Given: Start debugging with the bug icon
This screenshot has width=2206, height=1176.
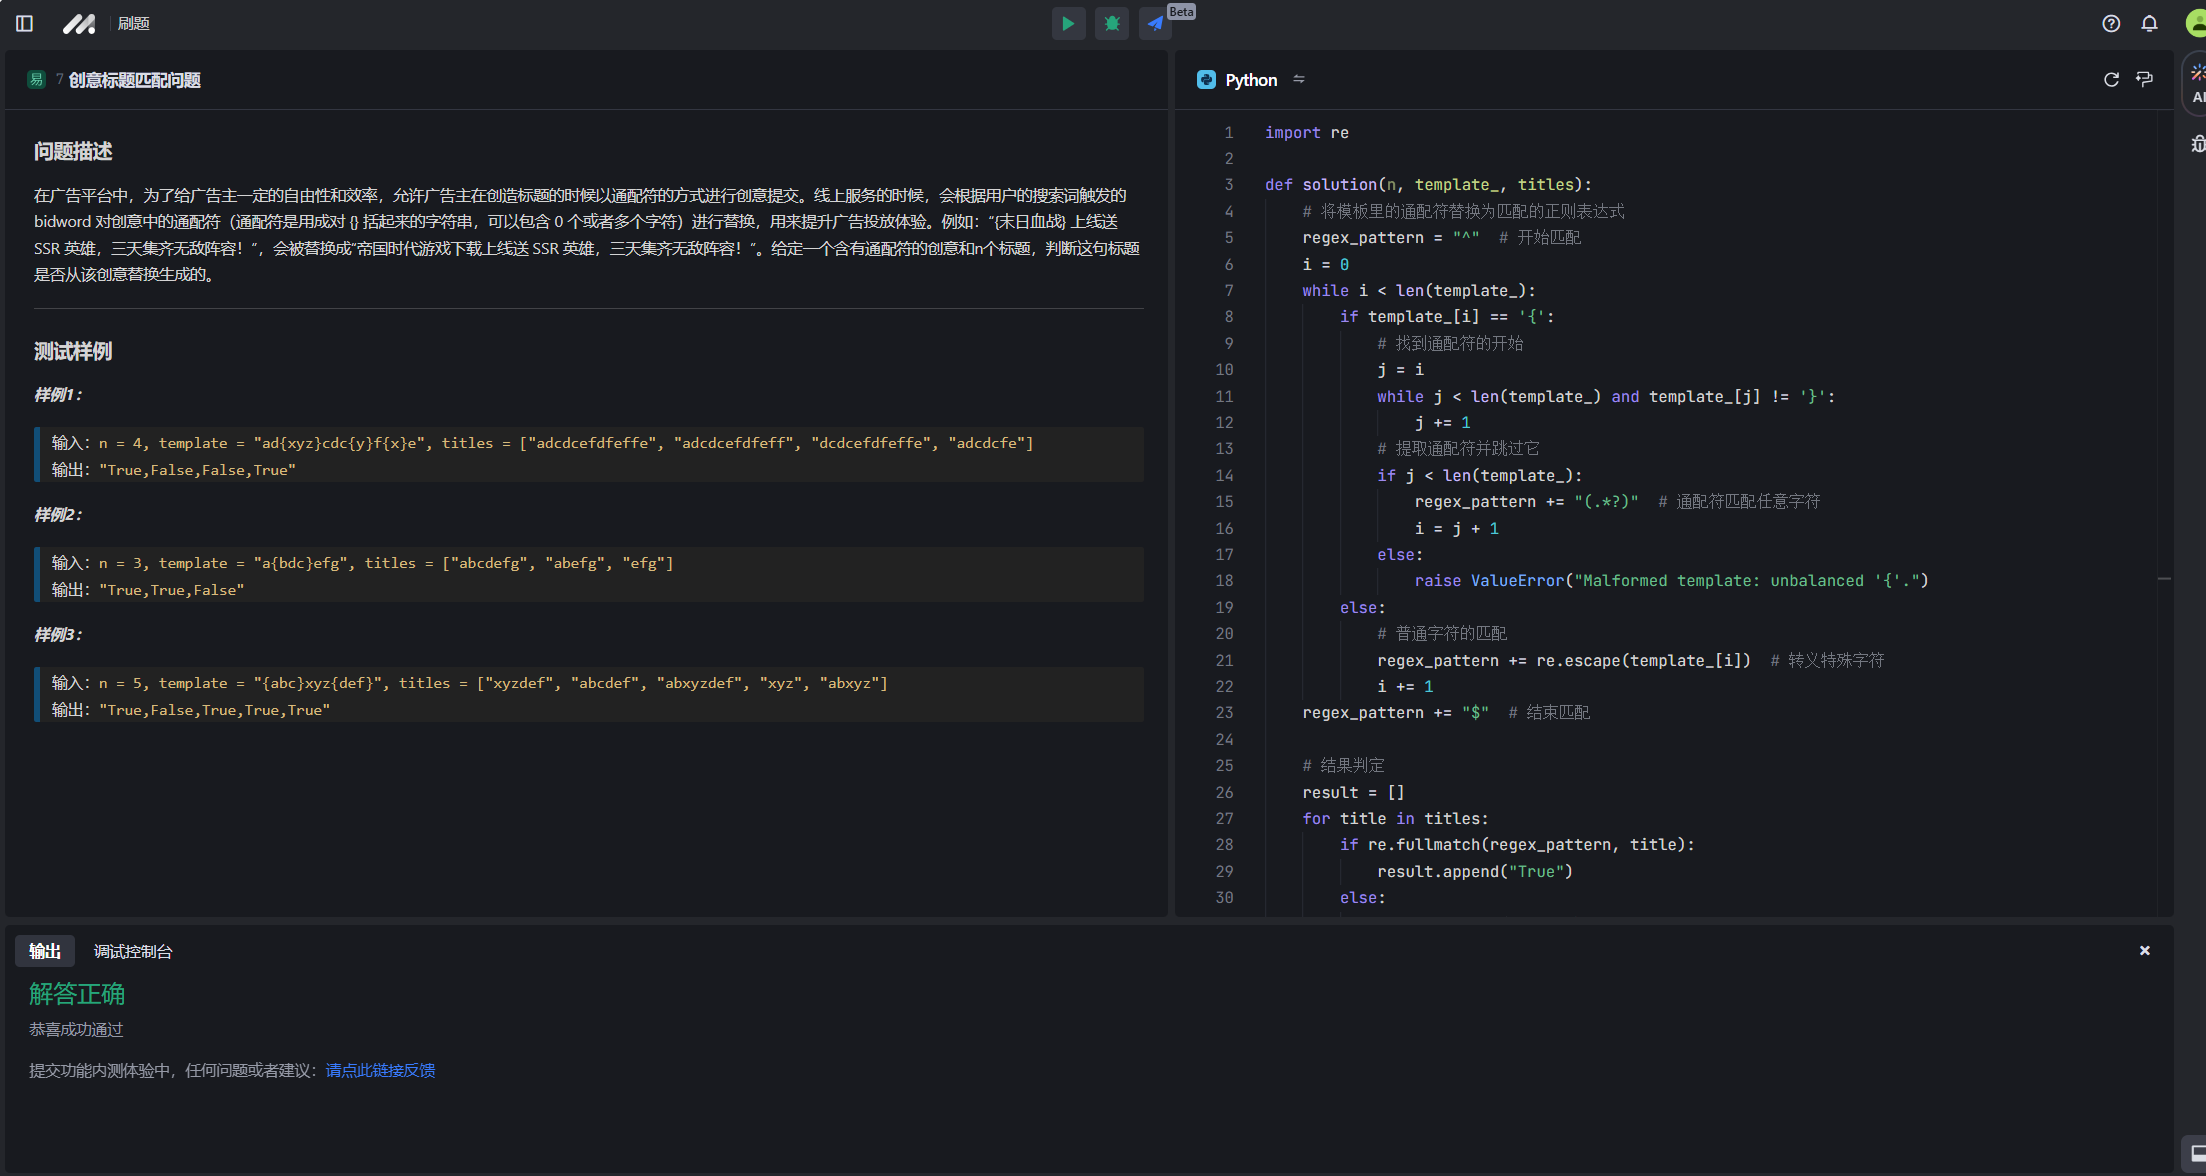Looking at the screenshot, I should pyautogui.click(x=1112, y=23).
